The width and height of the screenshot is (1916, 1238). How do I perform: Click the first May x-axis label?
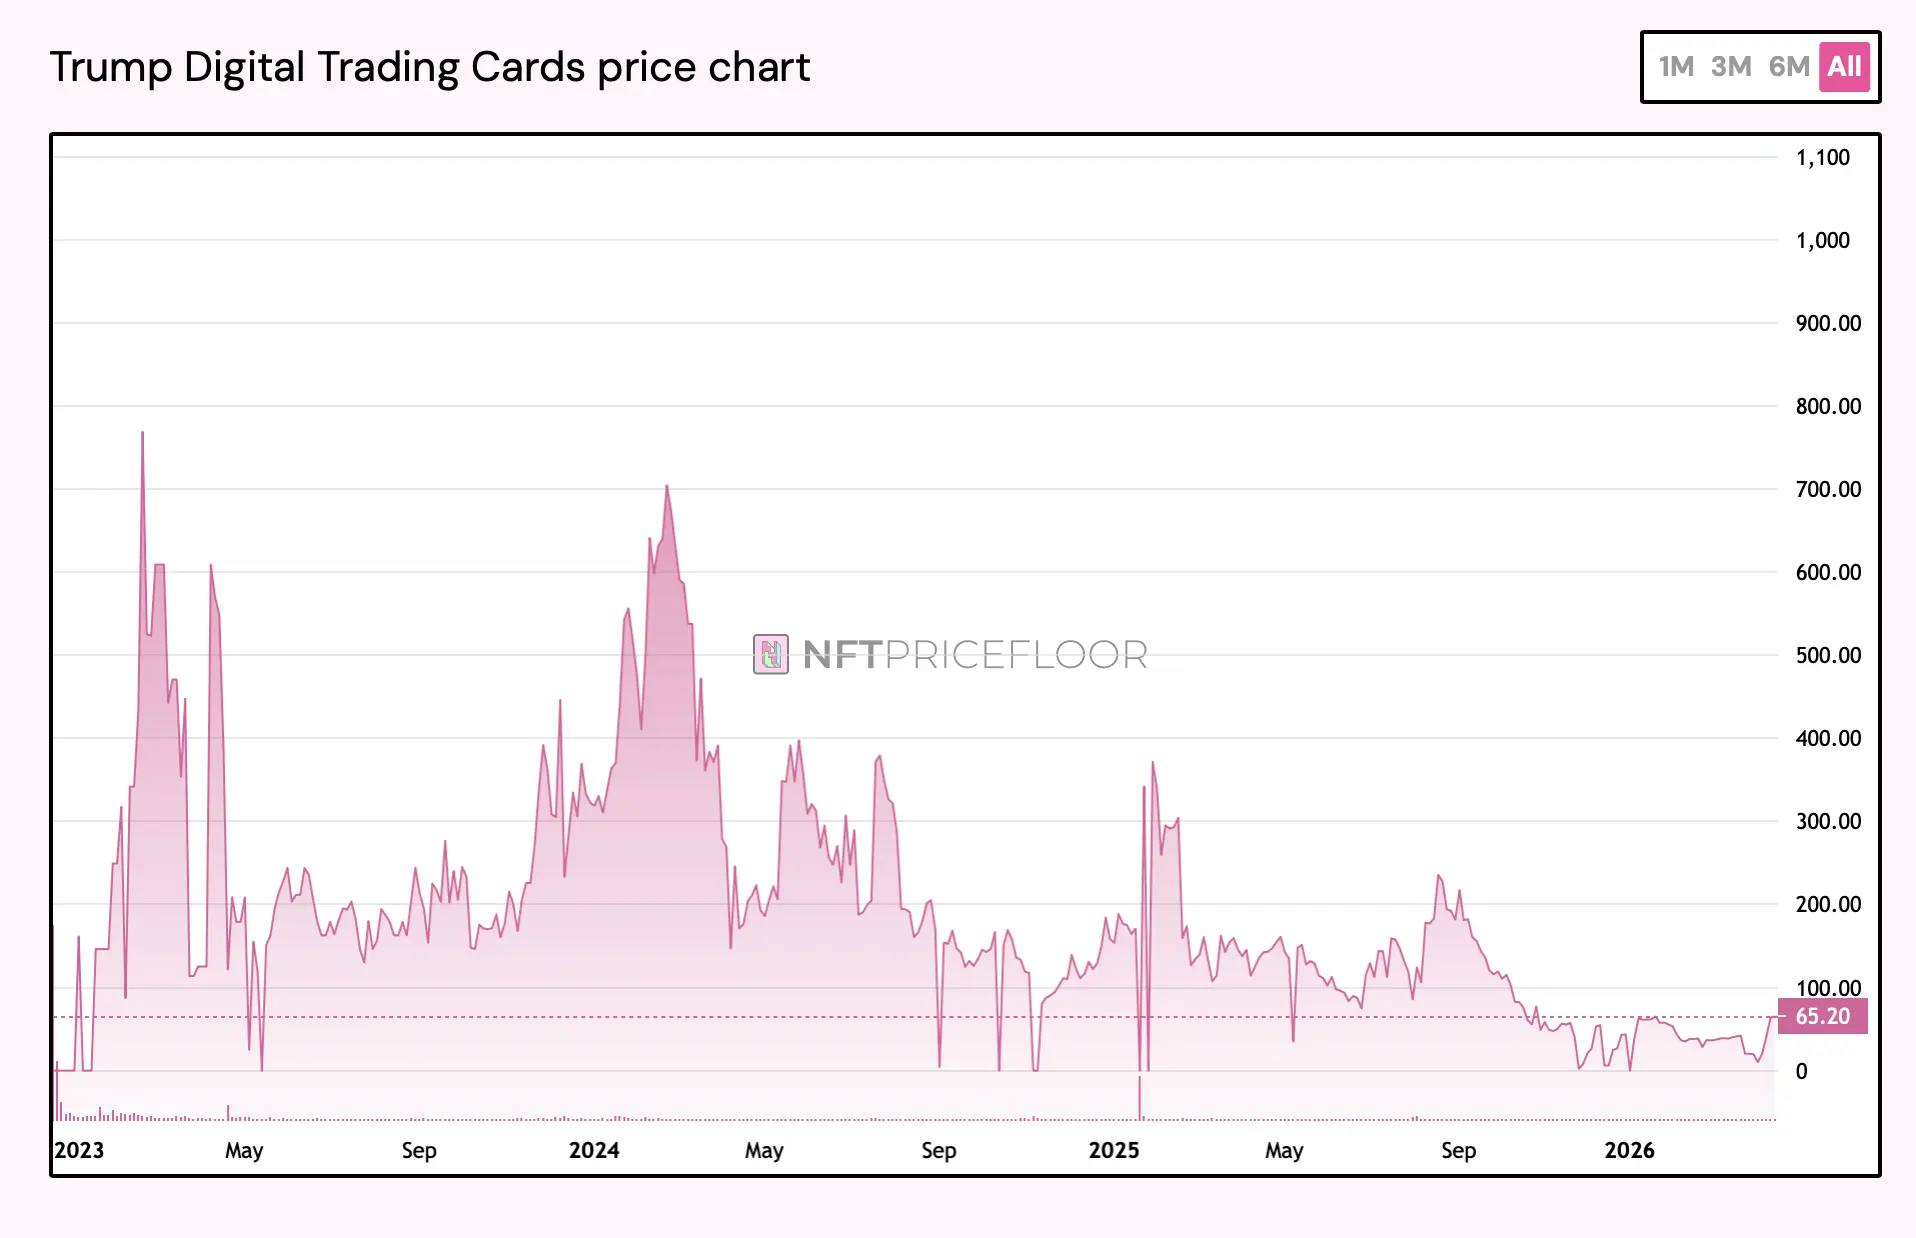244,1150
